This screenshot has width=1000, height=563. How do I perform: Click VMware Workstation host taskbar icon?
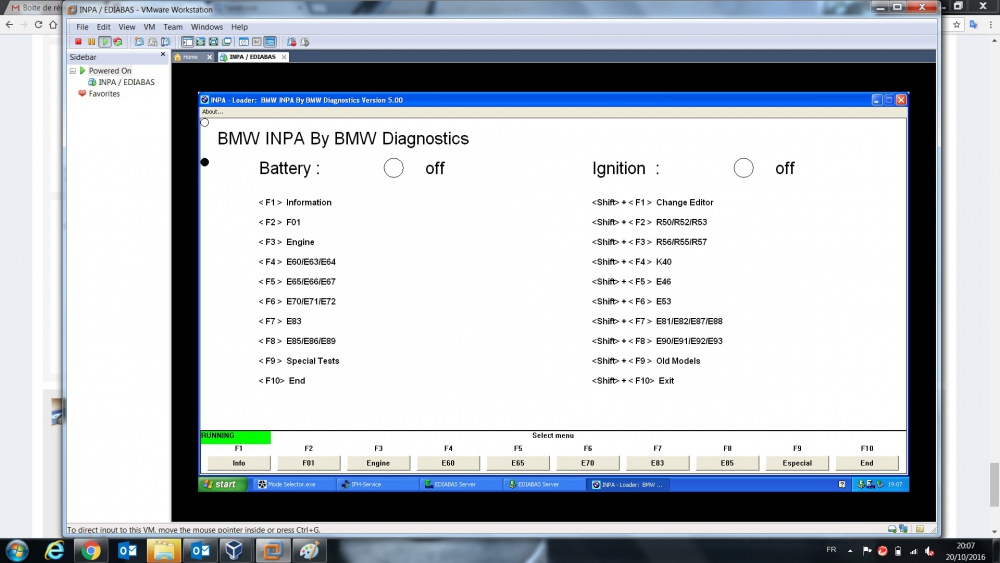(272, 550)
